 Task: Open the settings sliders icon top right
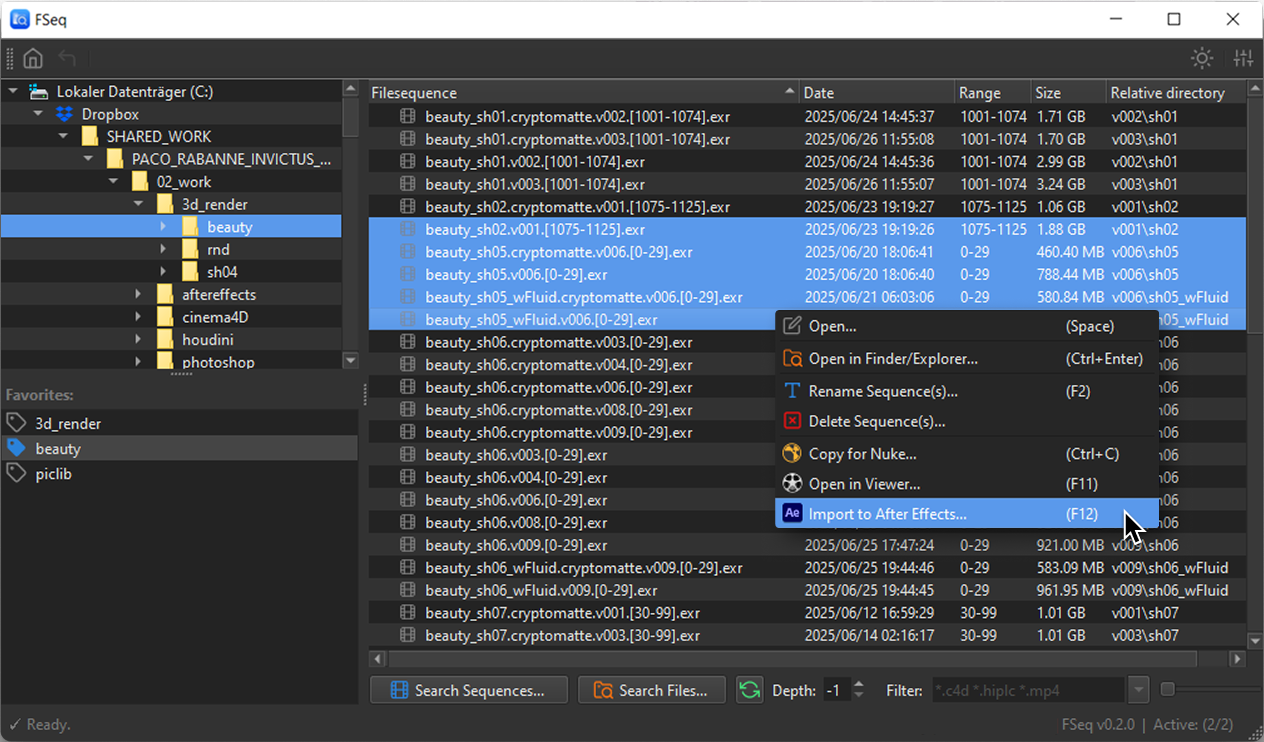1243,58
